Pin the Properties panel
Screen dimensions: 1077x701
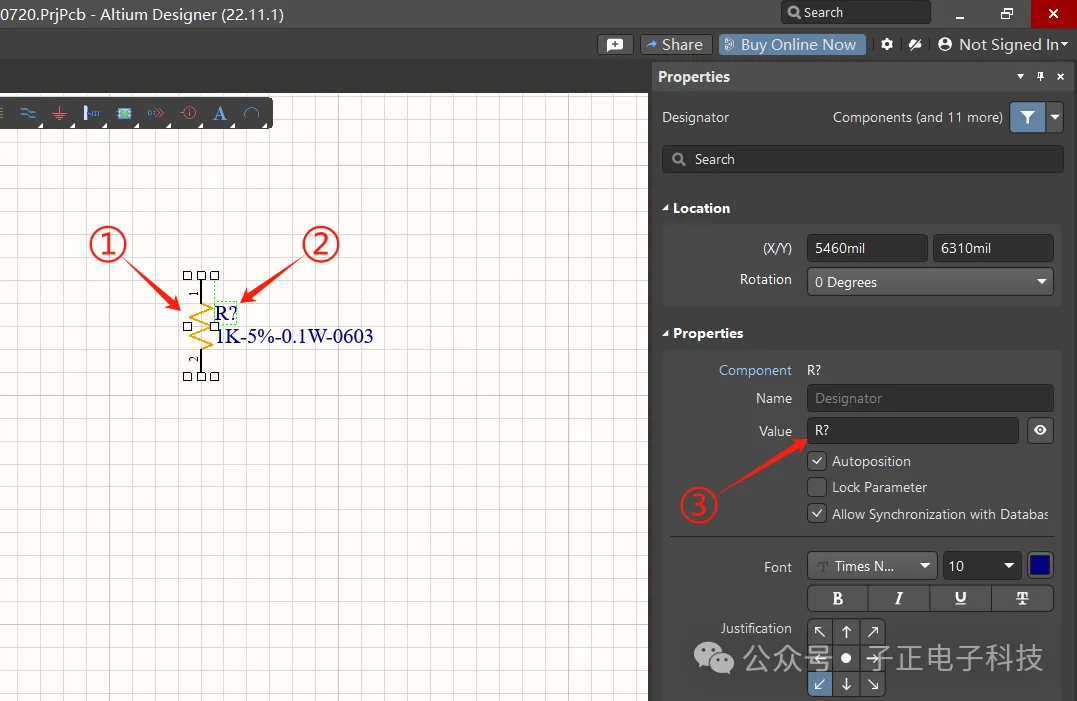[1041, 76]
